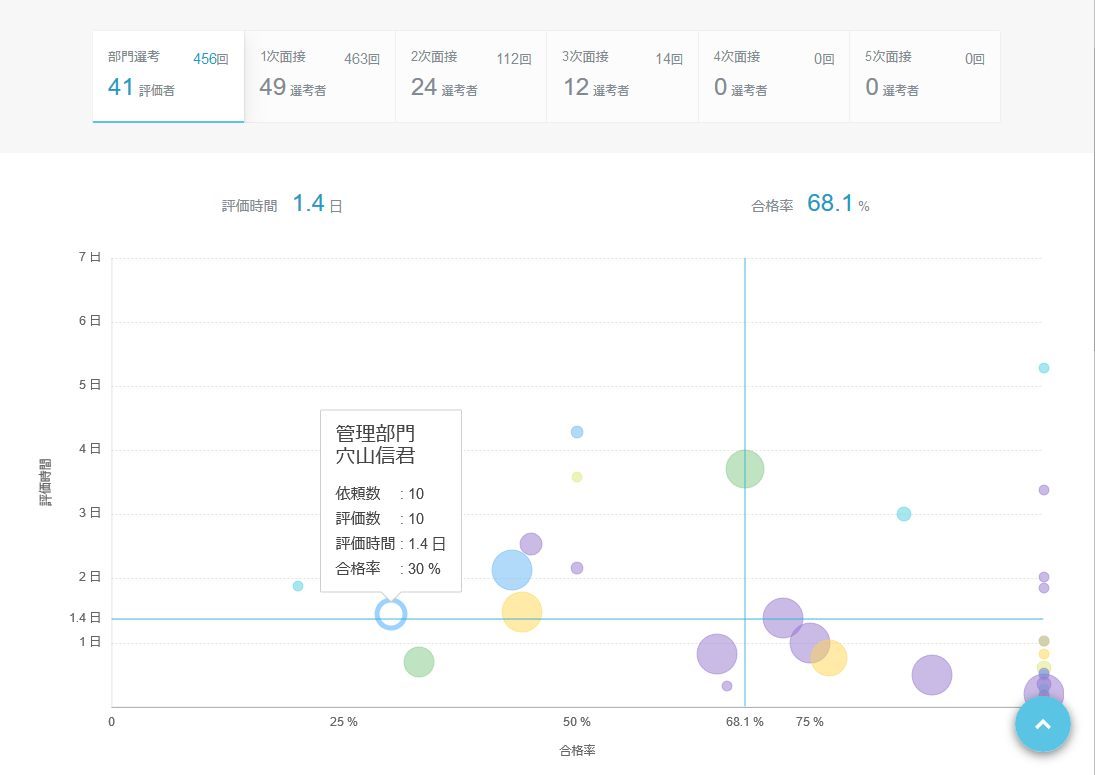Viewport: 1095px width, 775px height.
Task: Select the small cyan bubble left of tooltip
Action: [x=298, y=586]
